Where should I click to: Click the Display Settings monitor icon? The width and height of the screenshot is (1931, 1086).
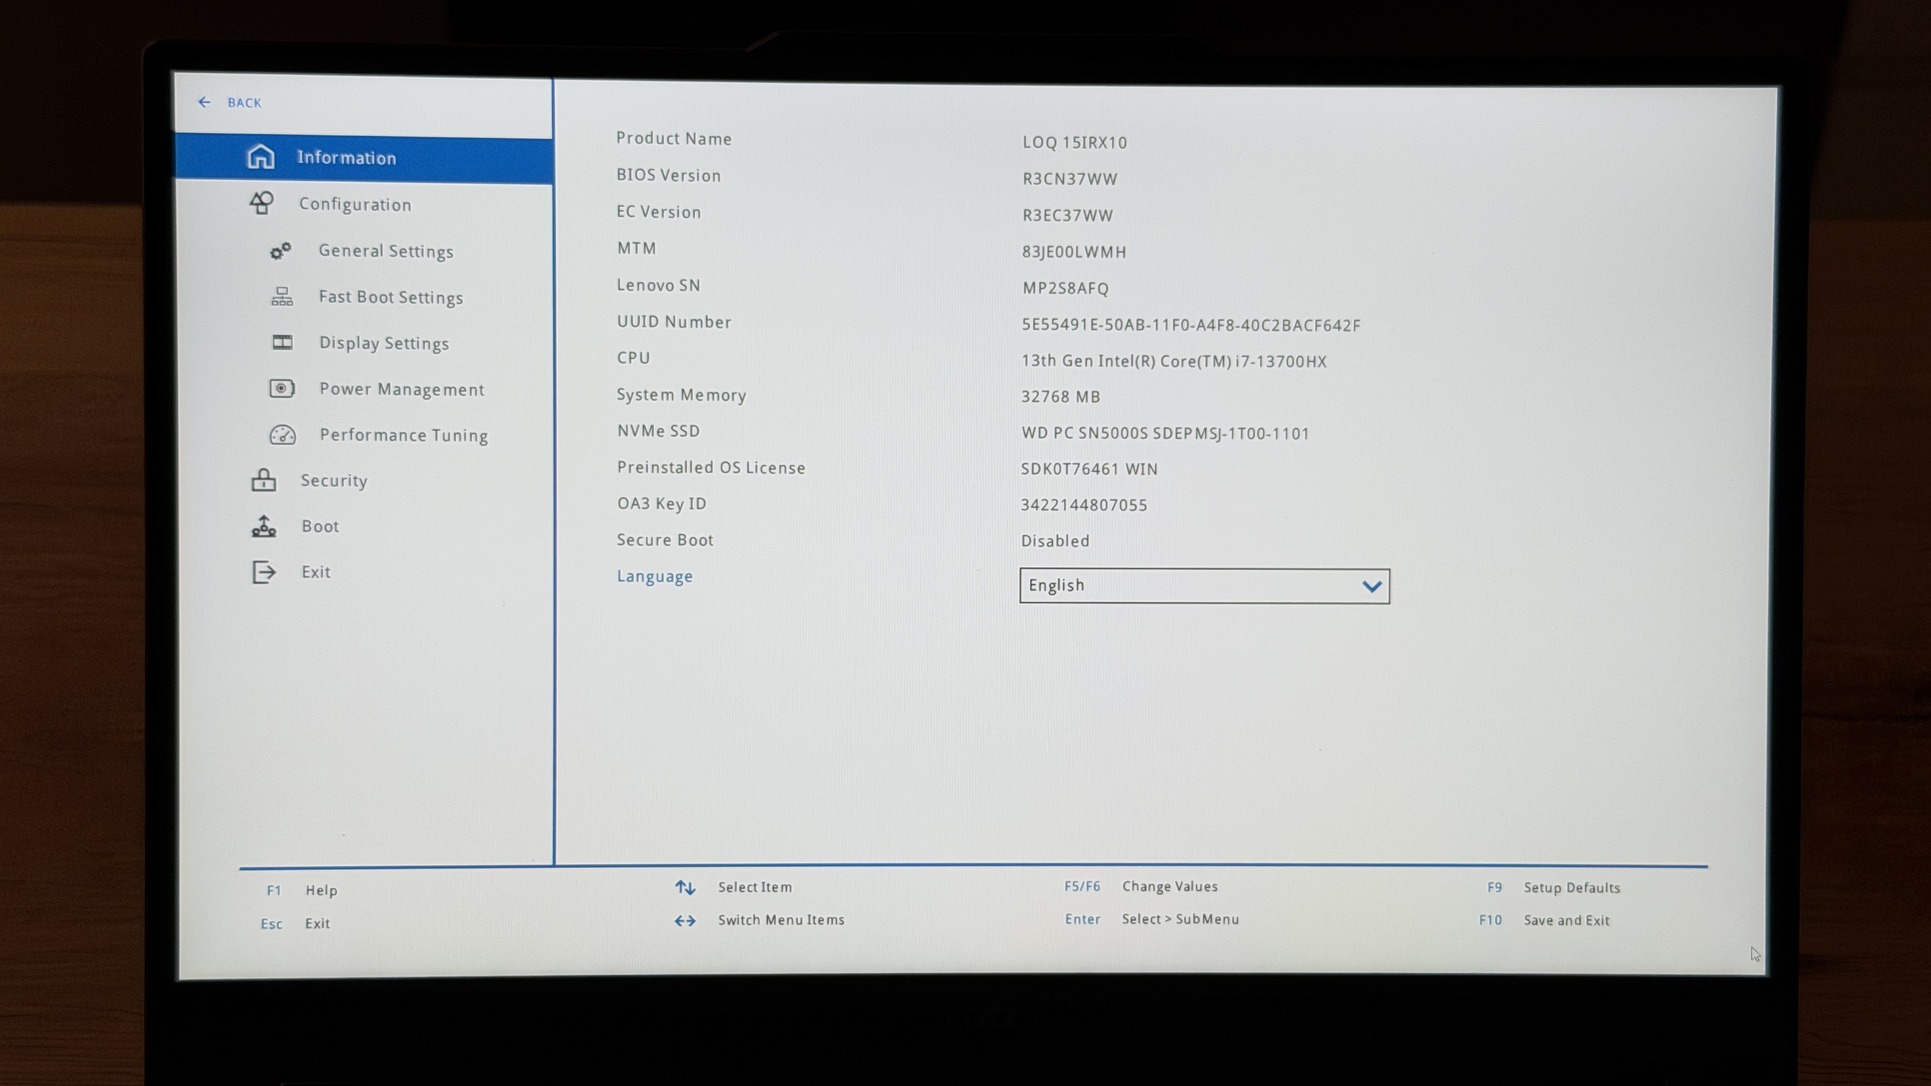[x=283, y=342]
